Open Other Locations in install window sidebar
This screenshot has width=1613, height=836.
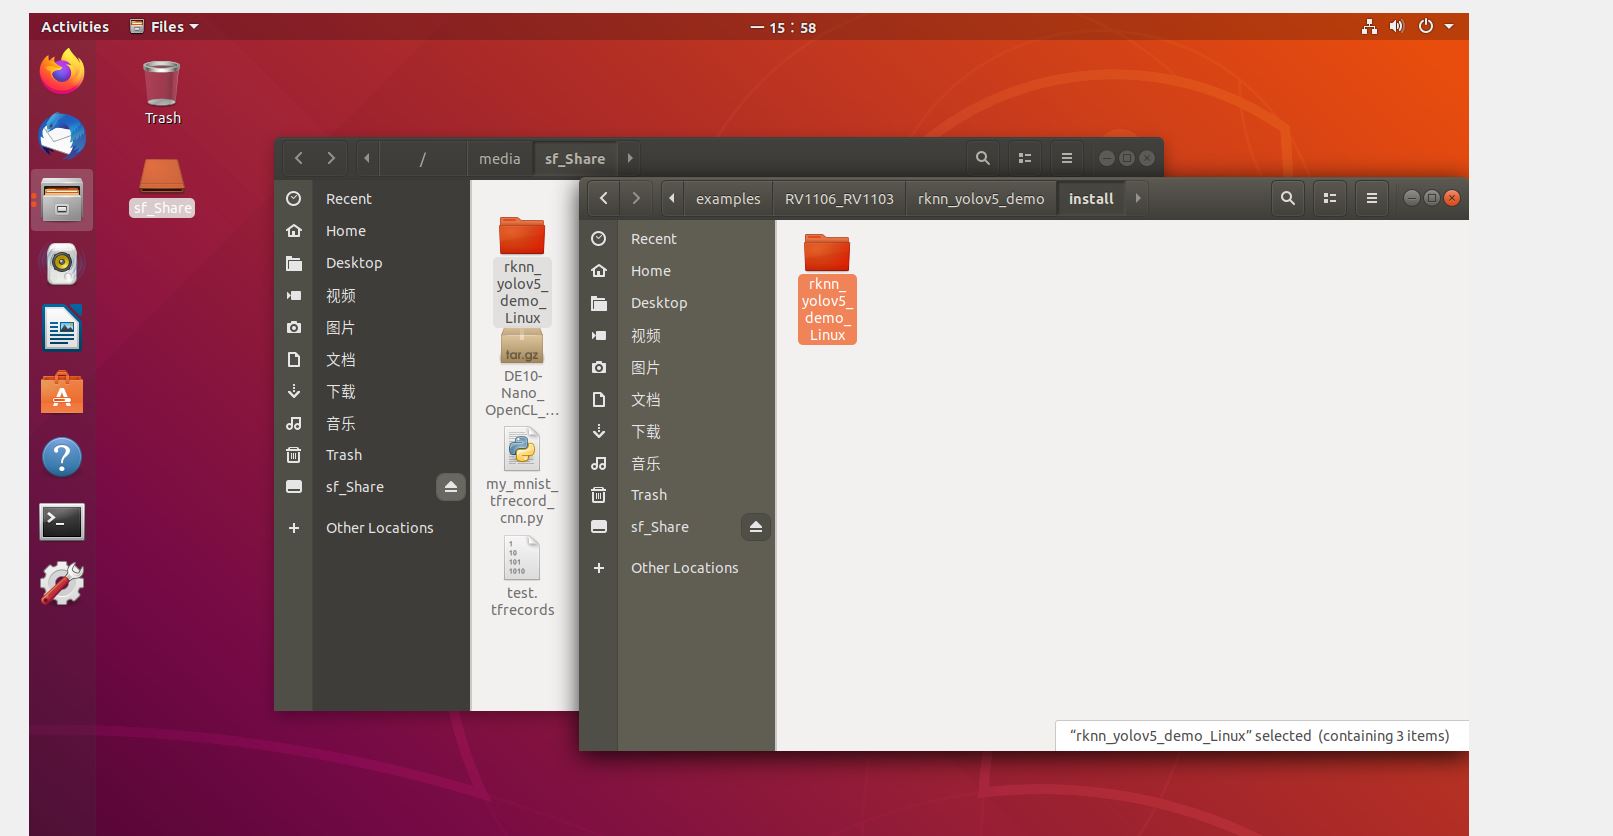pyautogui.click(x=677, y=568)
